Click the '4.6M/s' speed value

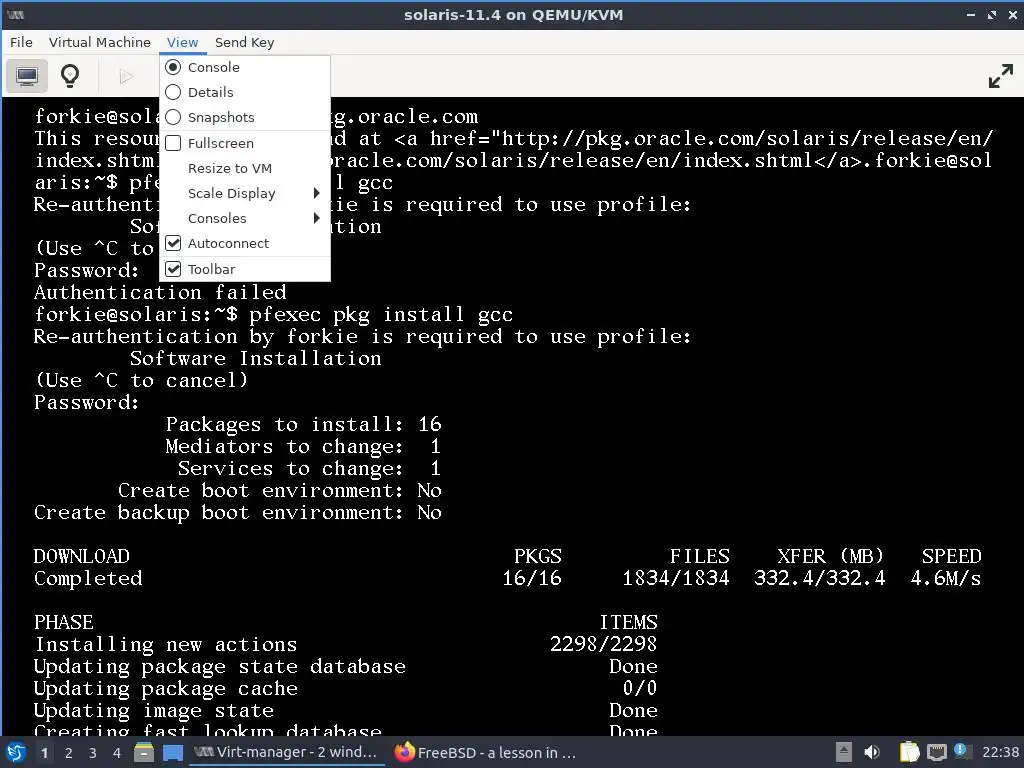click(946, 578)
